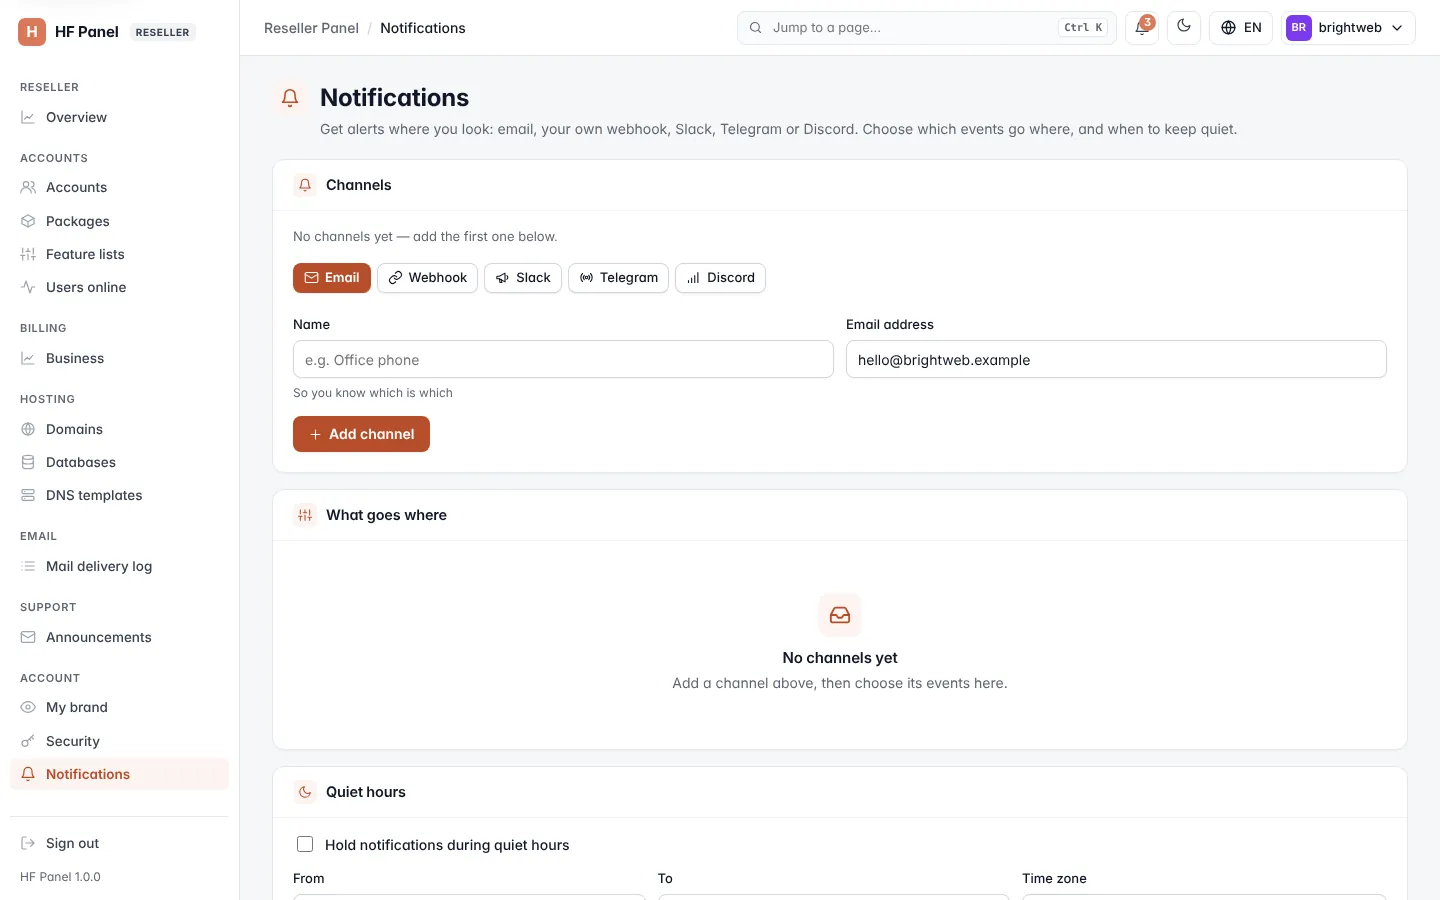Select the Discord channel tab

[x=720, y=278]
